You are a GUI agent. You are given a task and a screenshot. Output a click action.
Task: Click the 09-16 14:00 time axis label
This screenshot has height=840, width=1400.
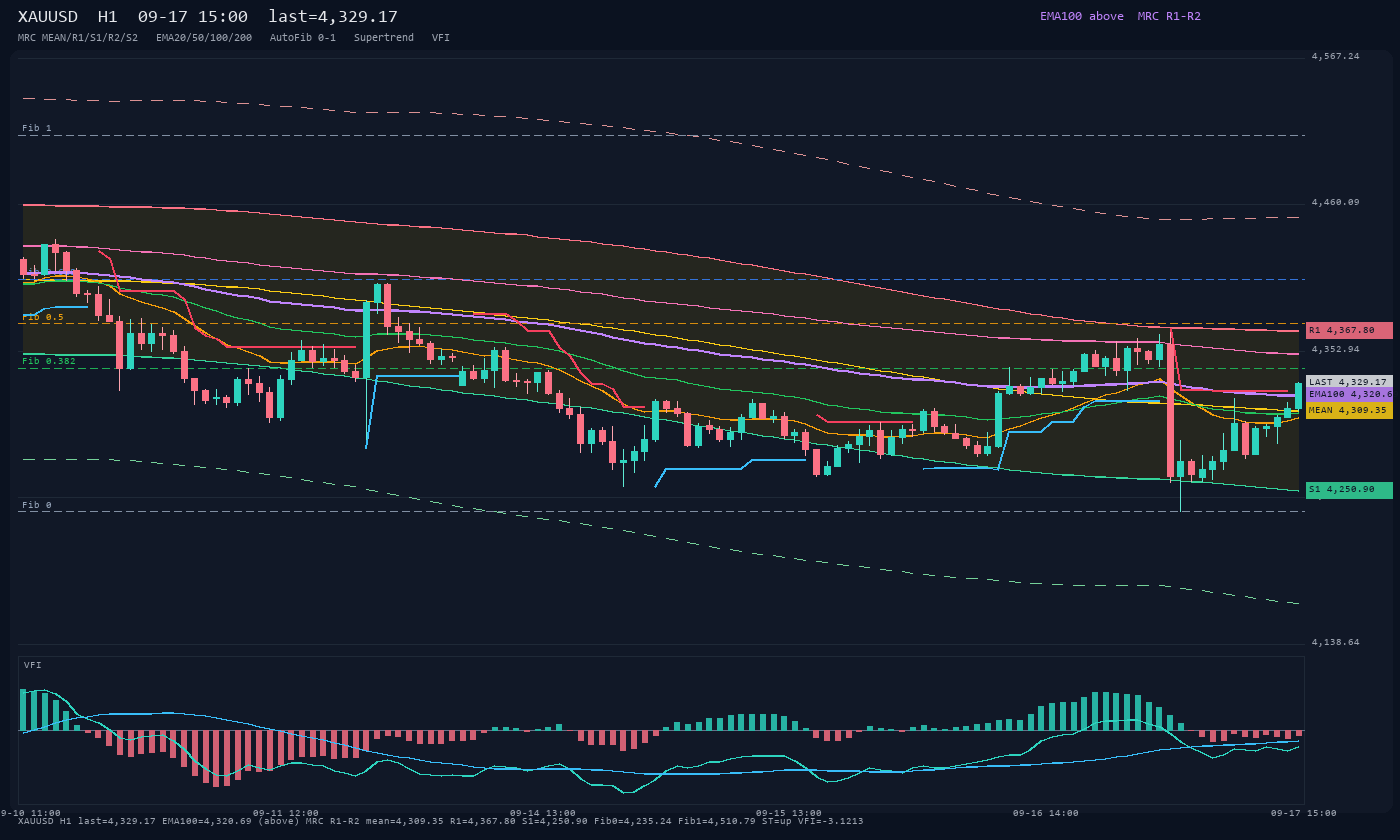[x=1045, y=813]
